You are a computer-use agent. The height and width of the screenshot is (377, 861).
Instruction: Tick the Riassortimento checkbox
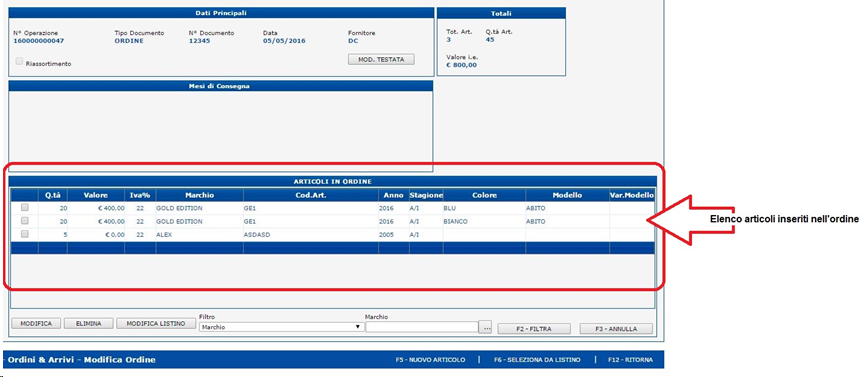coord(20,62)
